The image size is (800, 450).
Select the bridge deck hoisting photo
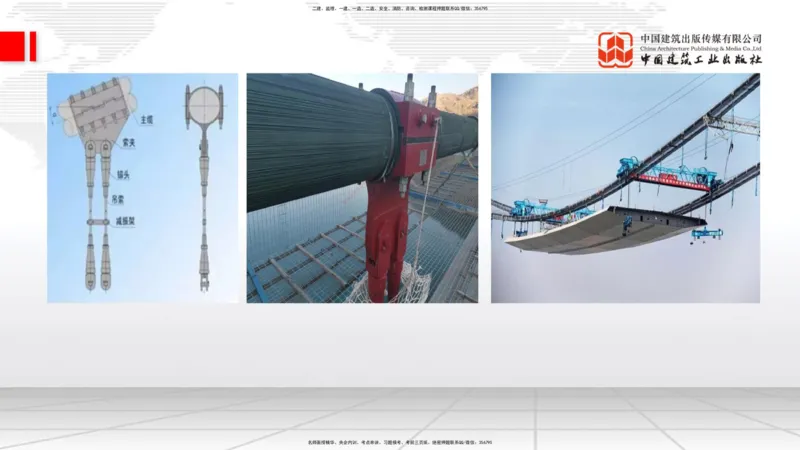click(x=625, y=188)
